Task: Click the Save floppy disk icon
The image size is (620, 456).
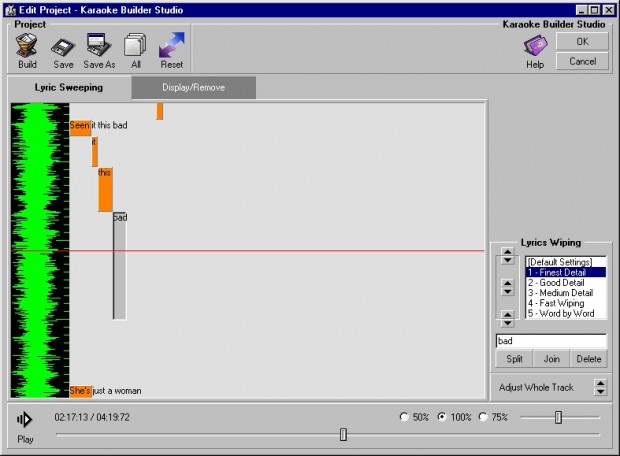Action: coord(63,48)
